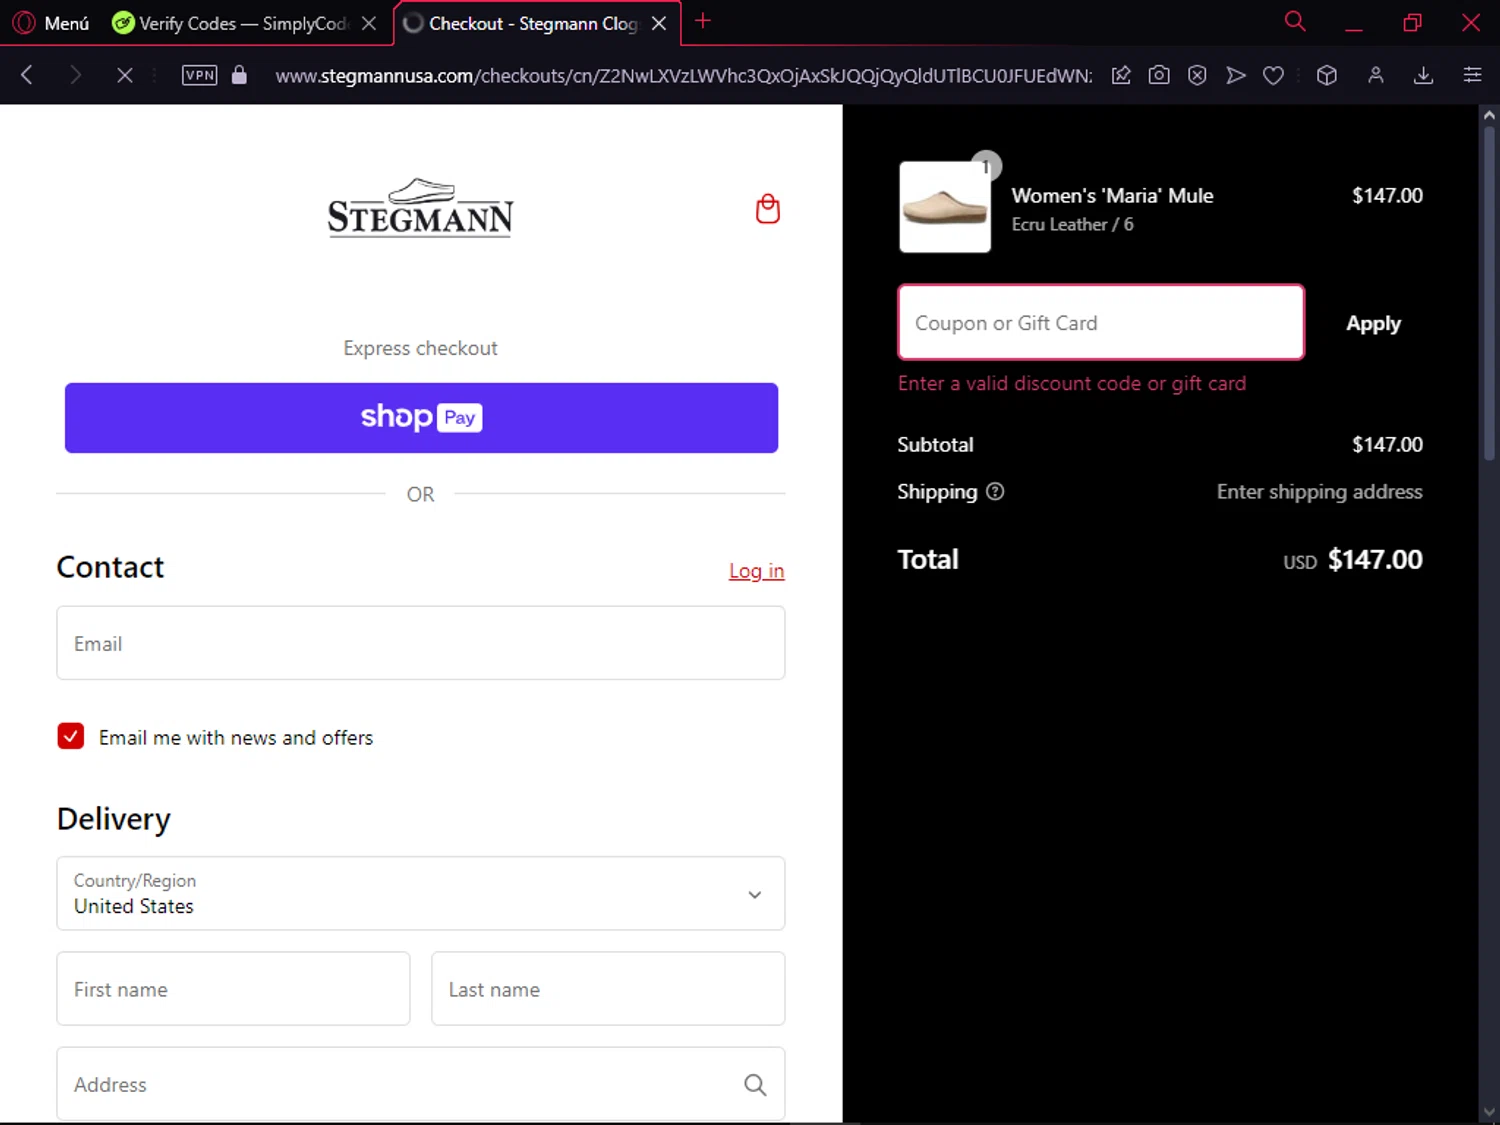Click the USD $147.00 total amount
Screen dimensions: 1500x1125
[x=1352, y=559]
